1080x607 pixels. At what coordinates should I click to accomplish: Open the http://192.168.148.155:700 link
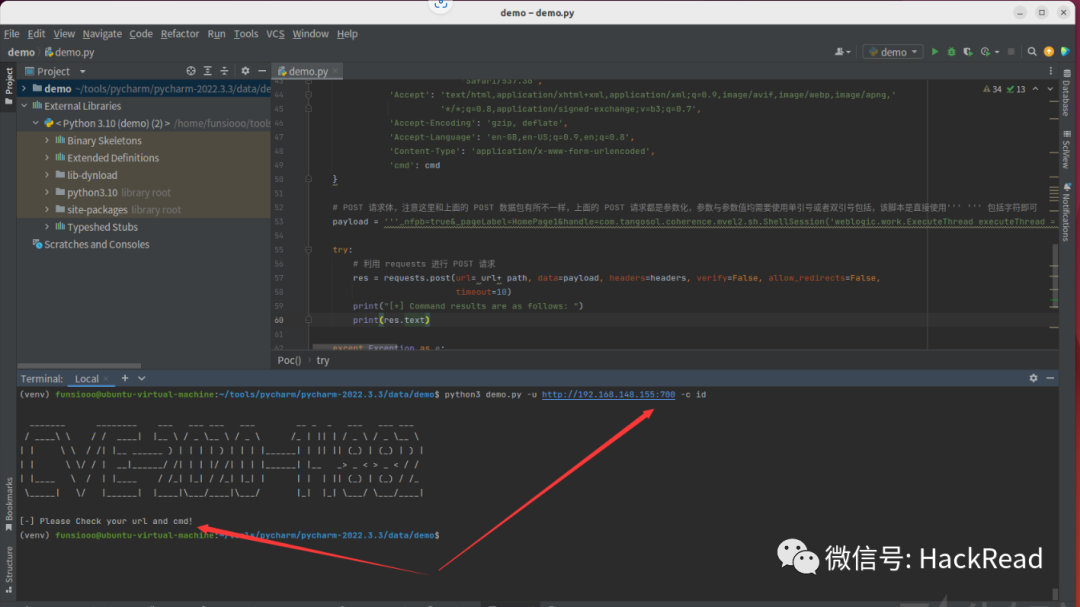click(x=608, y=395)
